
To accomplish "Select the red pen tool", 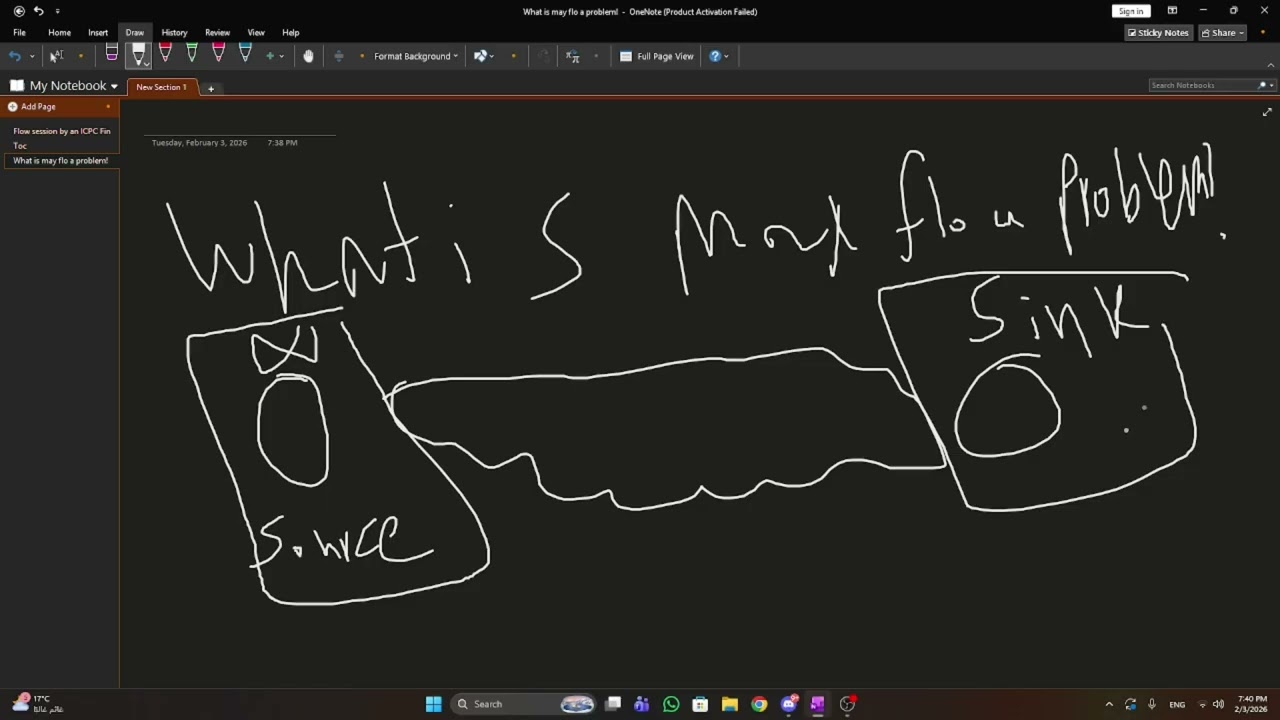I will pos(165,54).
